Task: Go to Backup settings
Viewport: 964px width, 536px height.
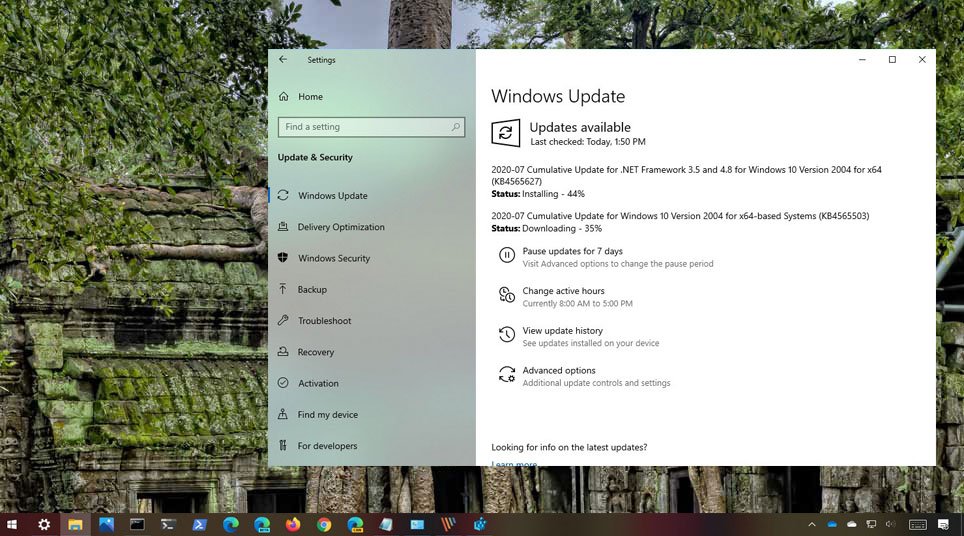Action: coord(312,290)
